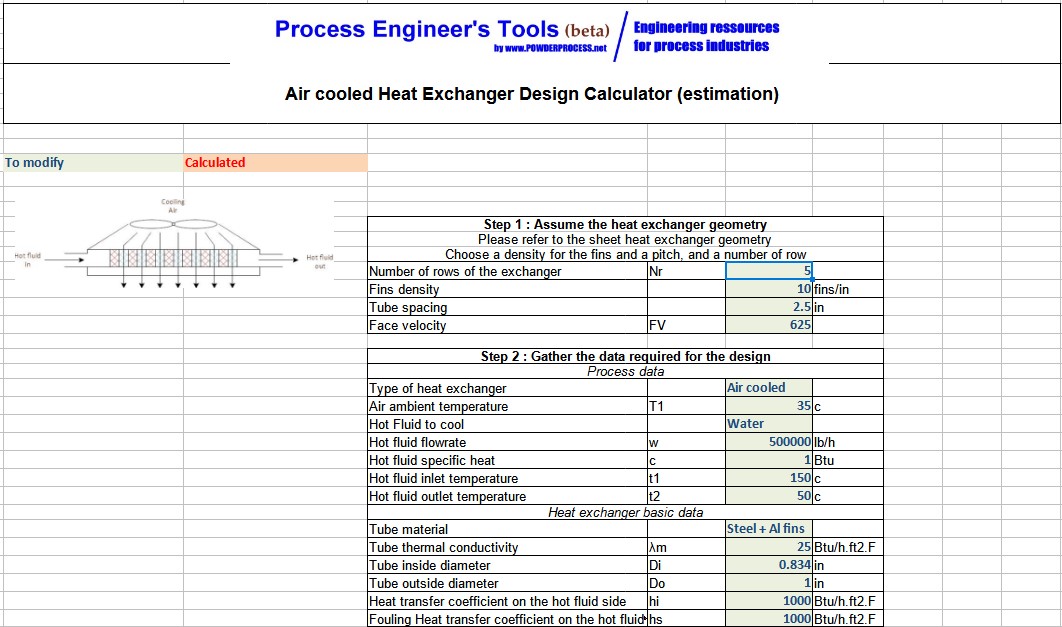Select the Tube spacing cell showing 2.5
The image size is (1062, 627).
pyautogui.click(x=770, y=307)
